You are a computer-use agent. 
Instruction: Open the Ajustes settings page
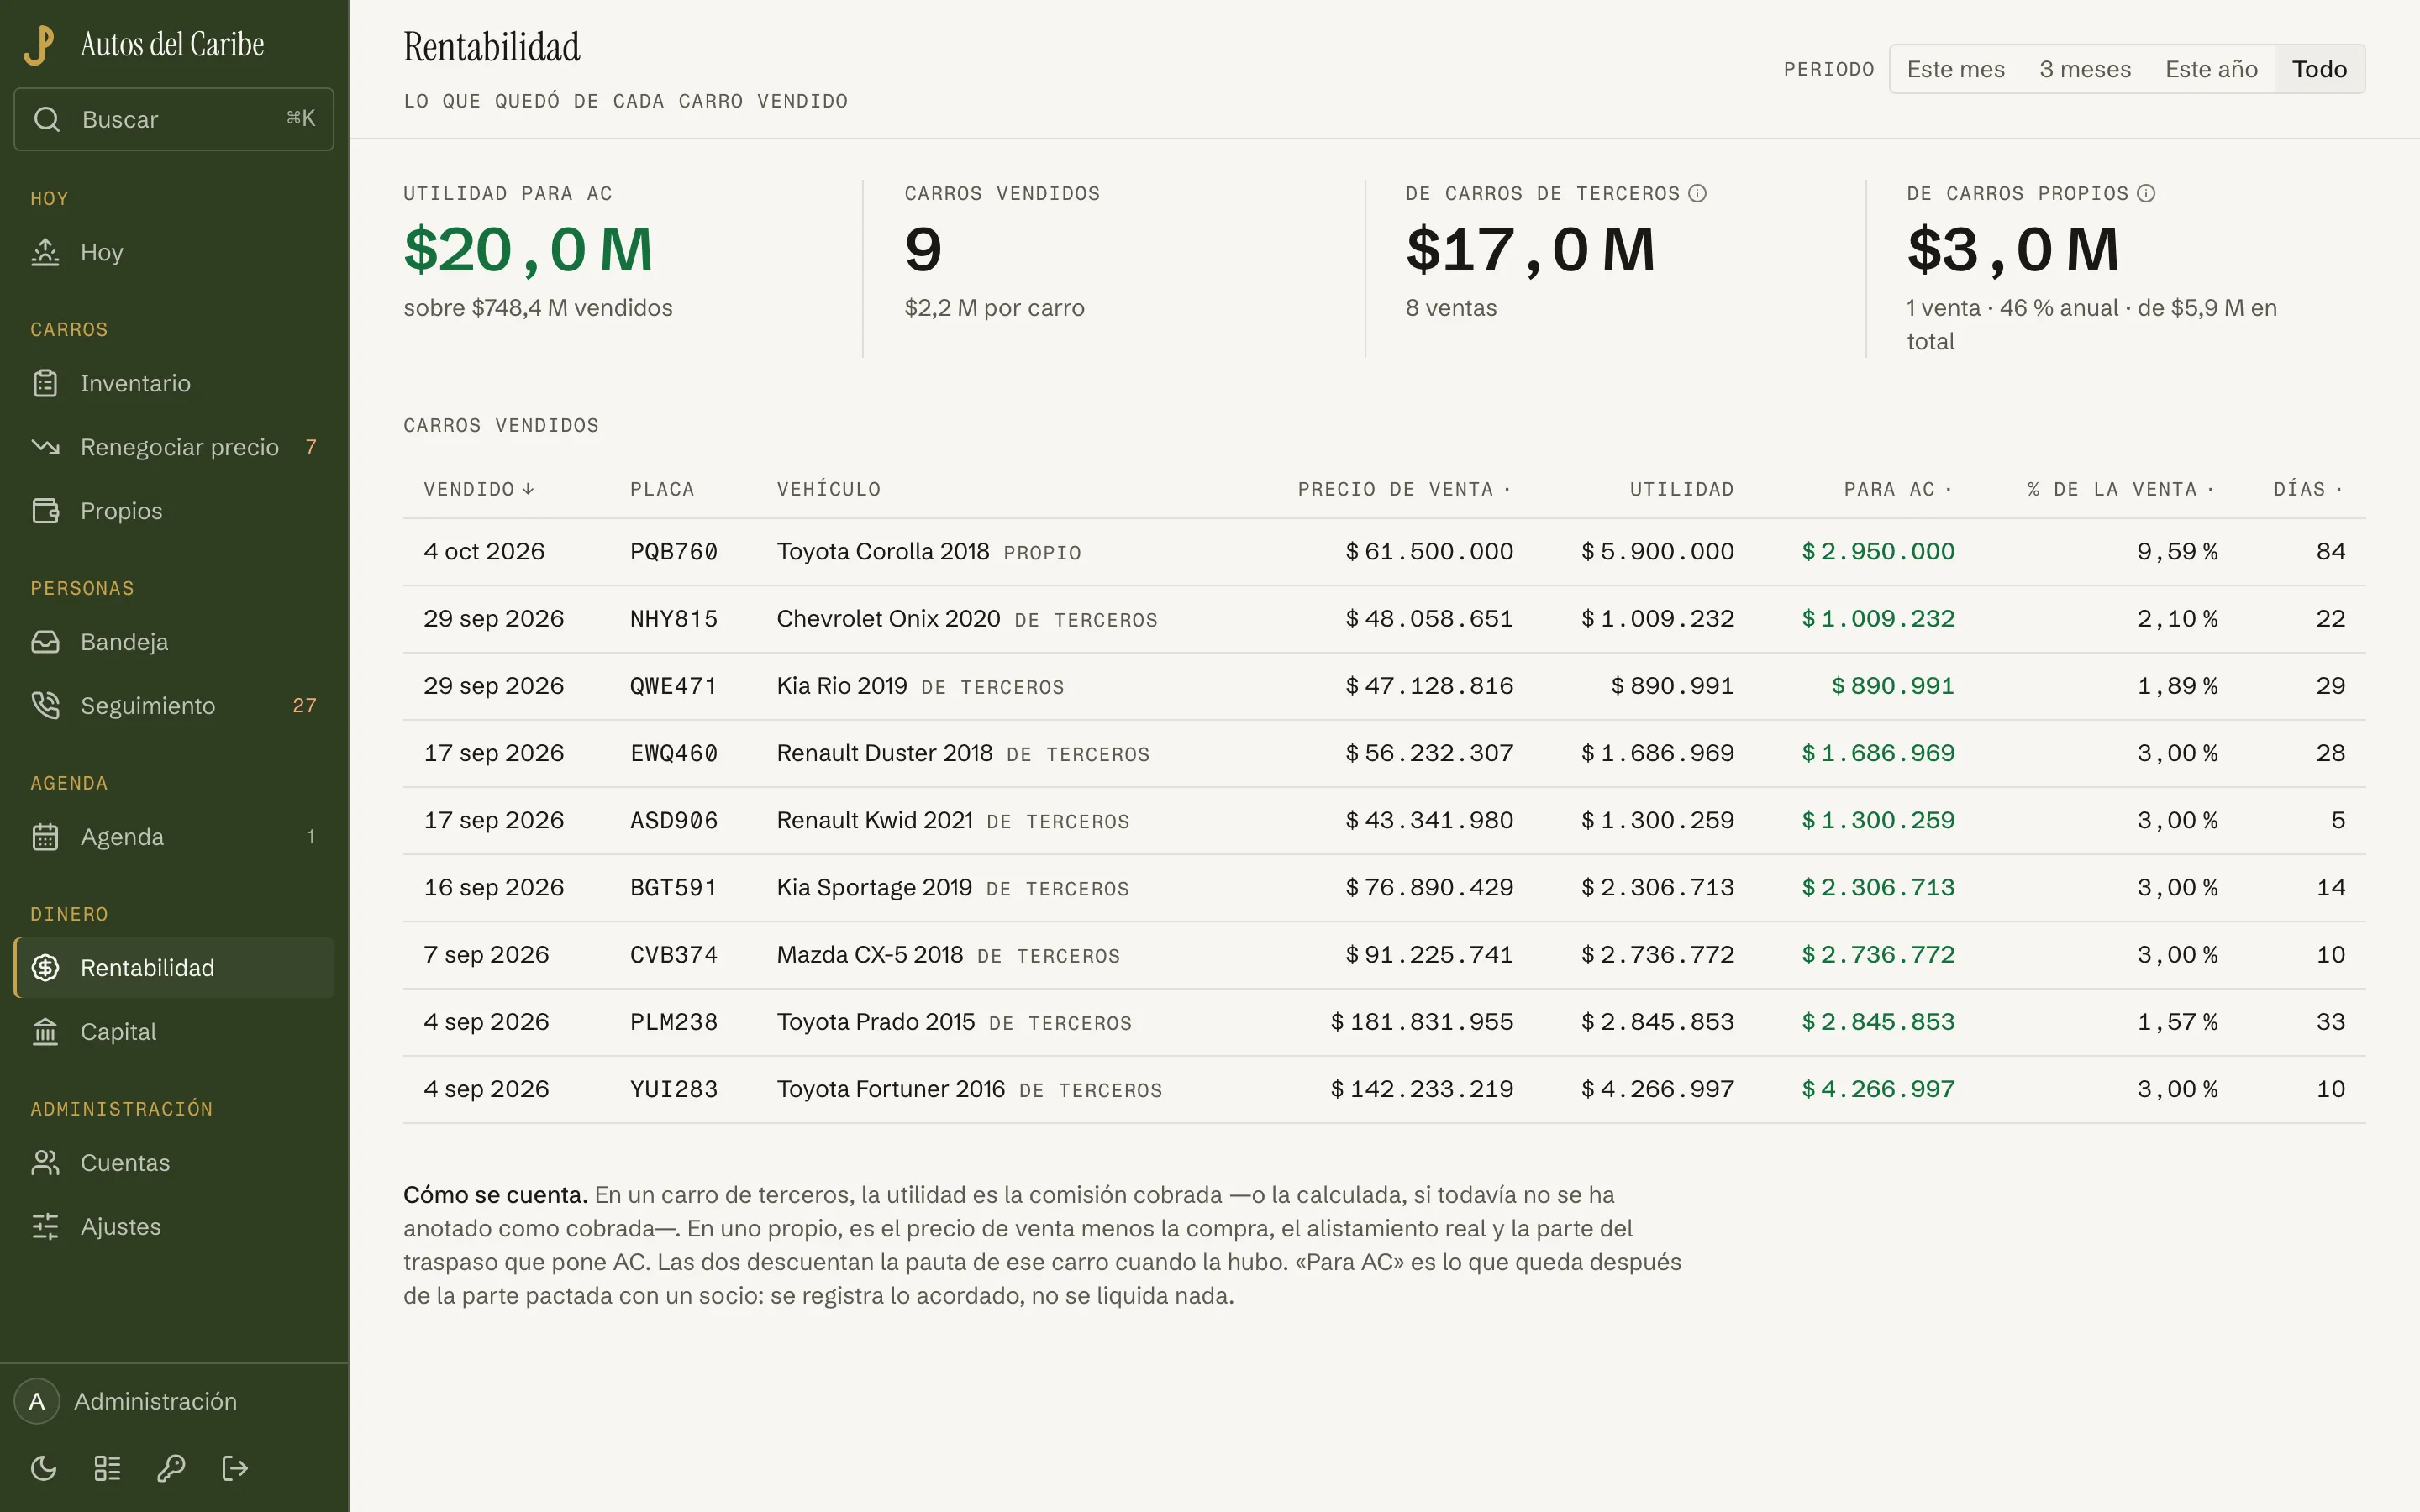click(174, 1227)
